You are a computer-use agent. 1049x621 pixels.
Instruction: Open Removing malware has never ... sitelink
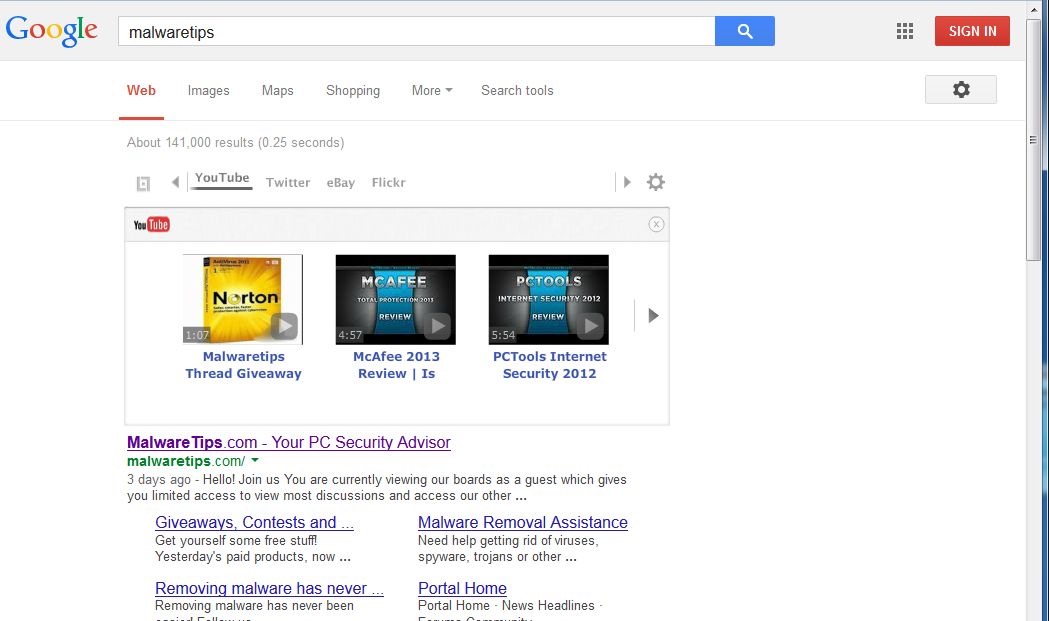(270, 588)
